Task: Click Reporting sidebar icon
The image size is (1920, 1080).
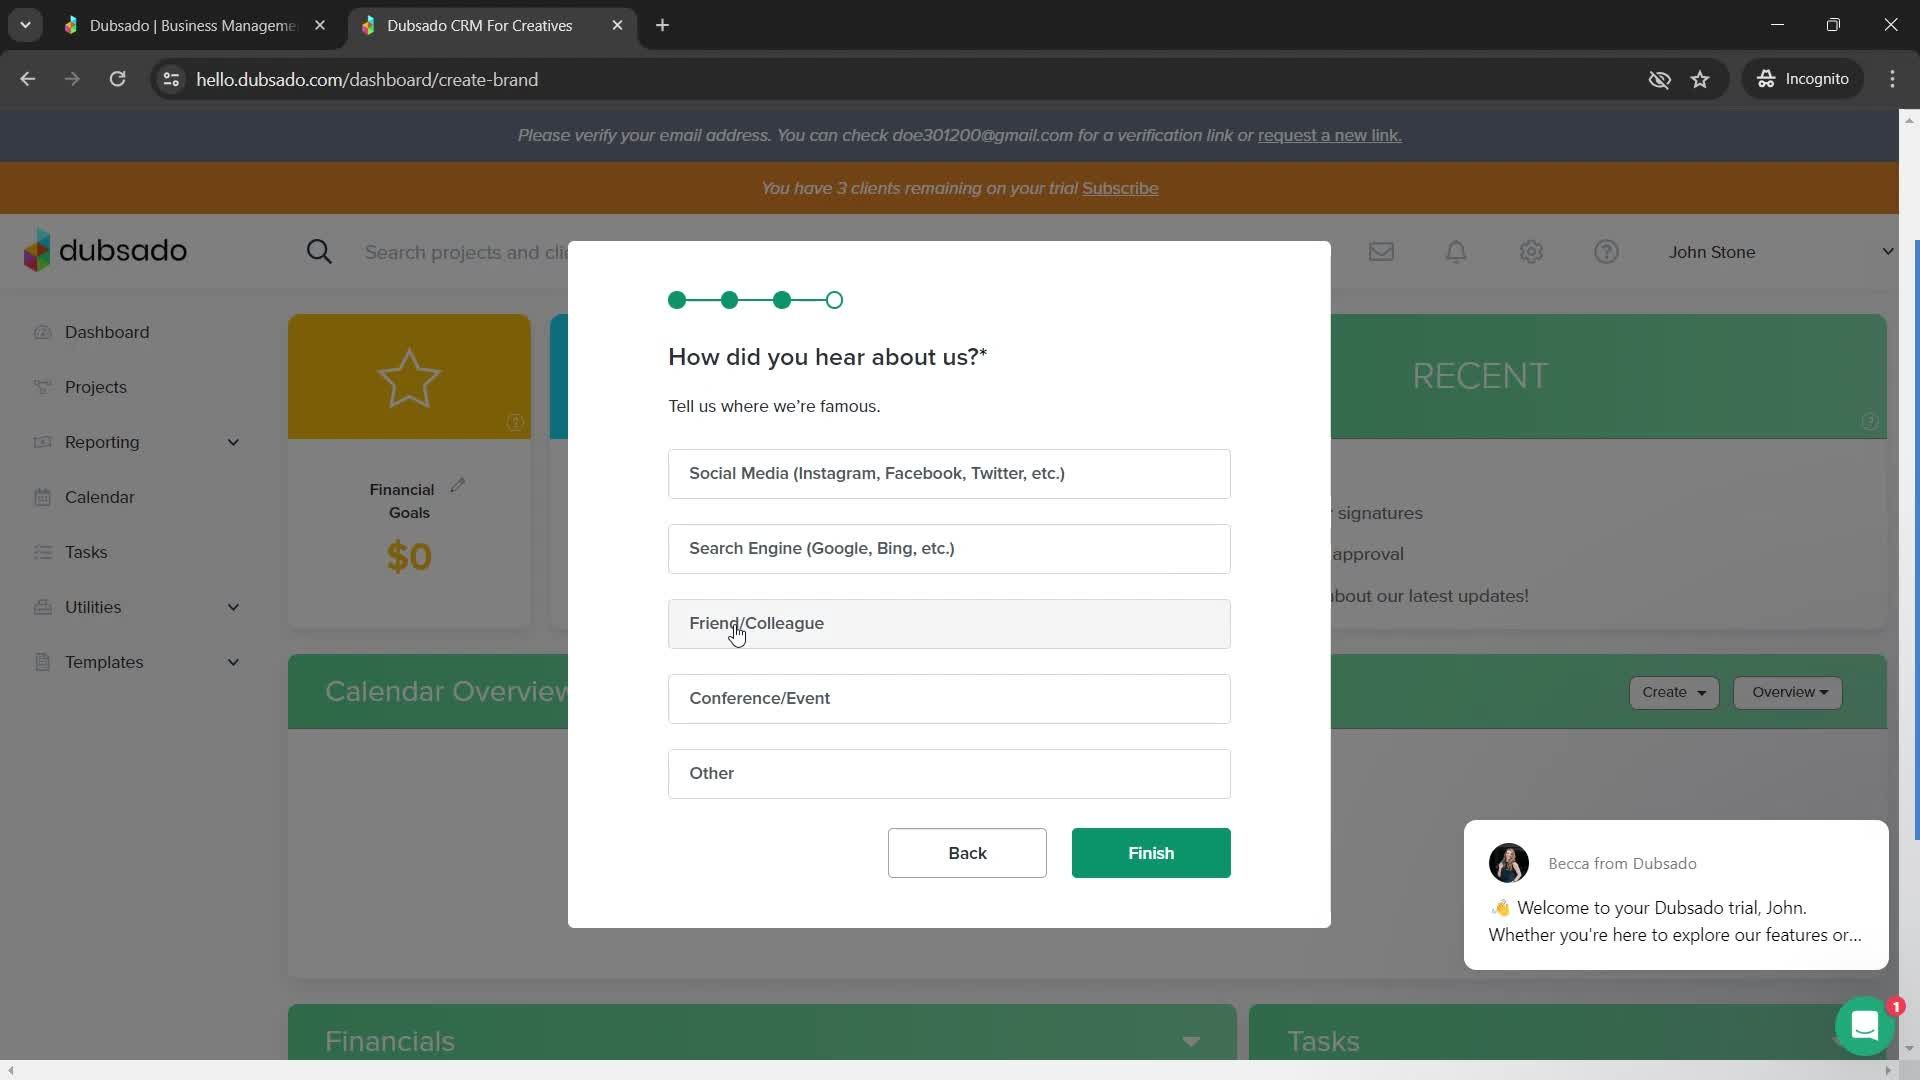Action: click(x=42, y=442)
